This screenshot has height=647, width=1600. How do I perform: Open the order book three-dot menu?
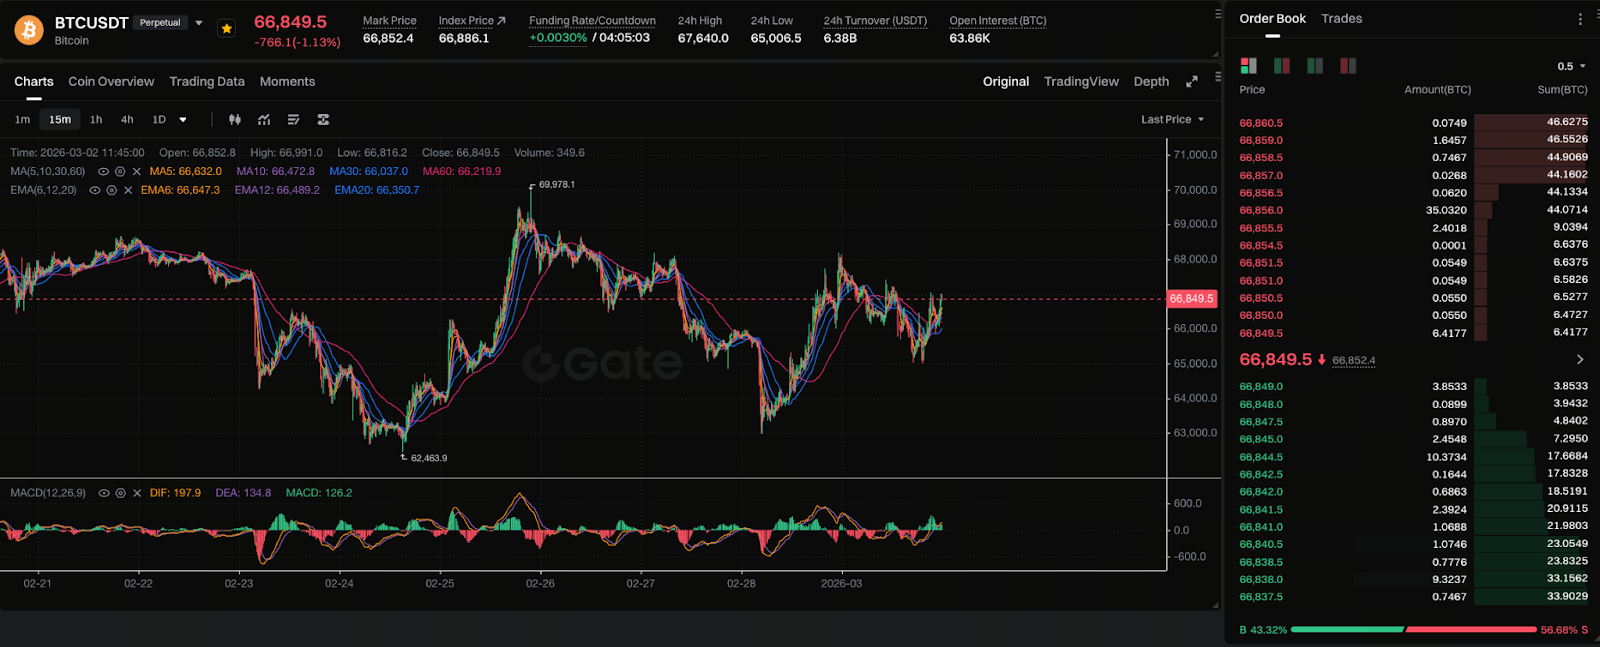1580,19
